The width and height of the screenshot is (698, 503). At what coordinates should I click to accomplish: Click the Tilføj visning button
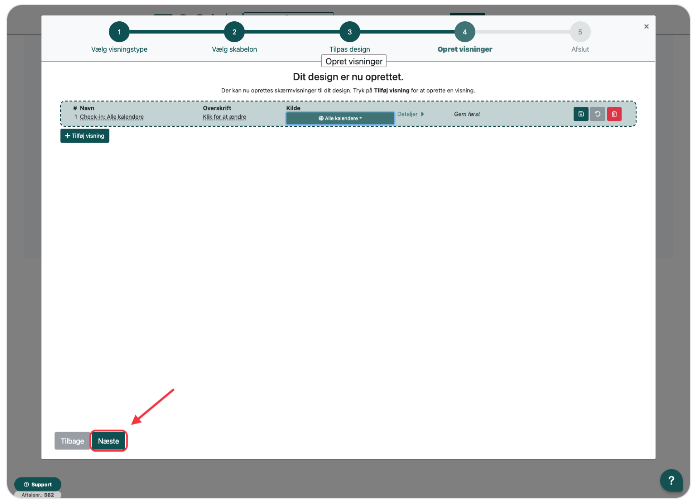click(x=85, y=136)
